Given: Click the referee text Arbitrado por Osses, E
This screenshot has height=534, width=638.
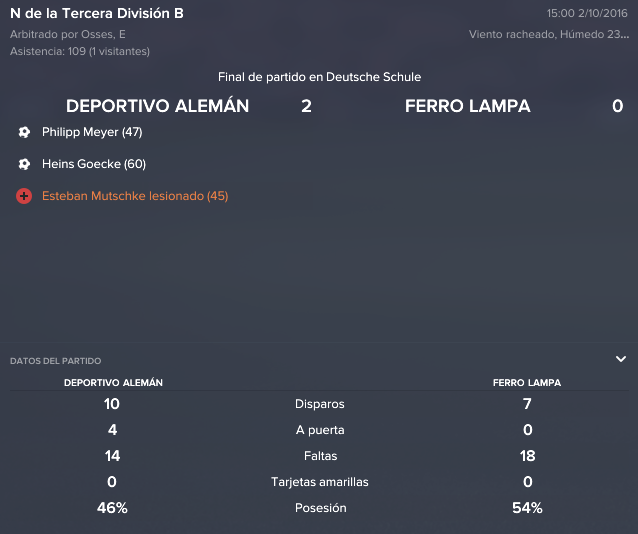Looking at the screenshot, I should tap(68, 34).
